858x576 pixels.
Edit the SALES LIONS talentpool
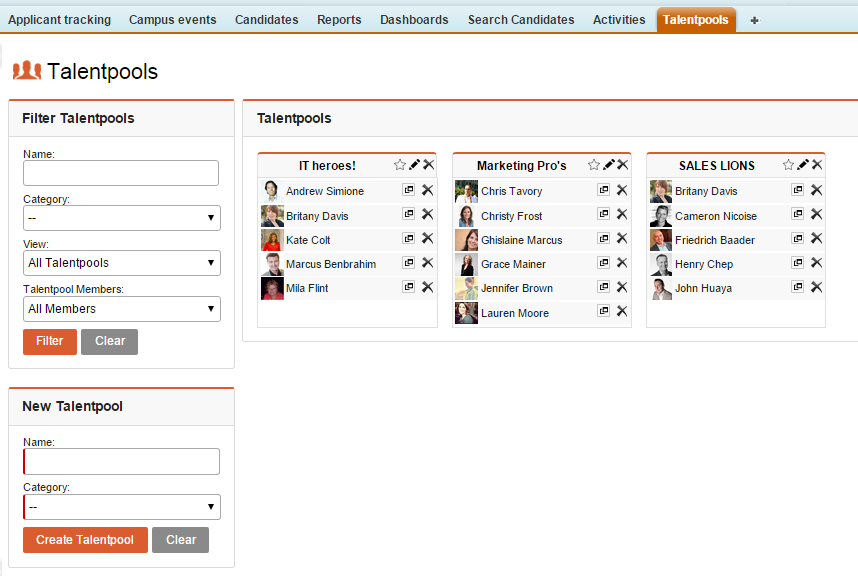tap(803, 165)
